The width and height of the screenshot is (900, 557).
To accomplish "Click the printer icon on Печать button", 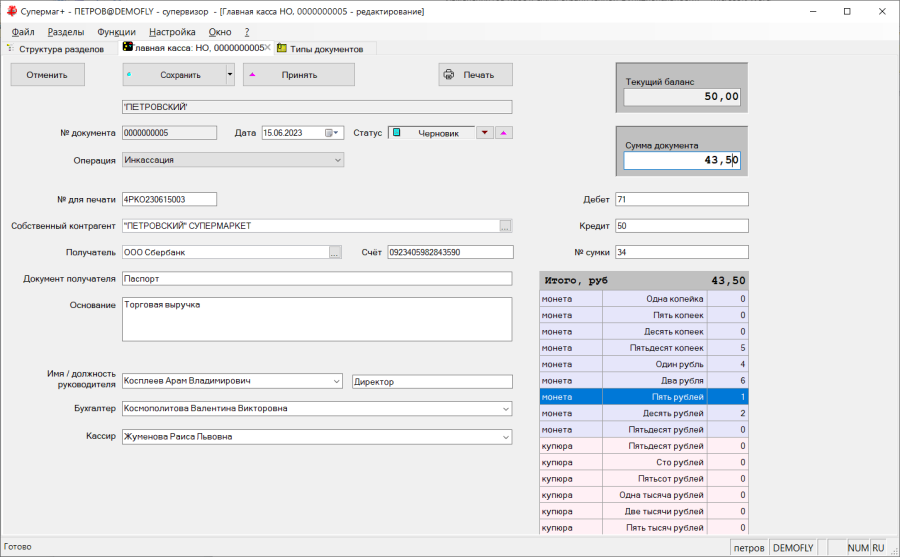I will pos(449,75).
